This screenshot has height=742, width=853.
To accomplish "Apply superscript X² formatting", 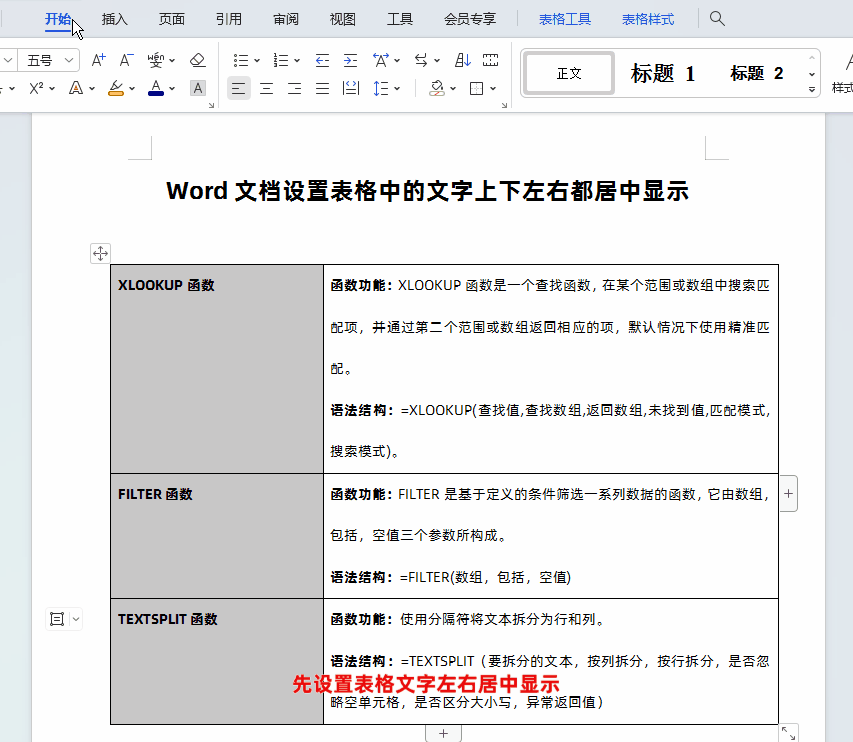I will click(36, 88).
